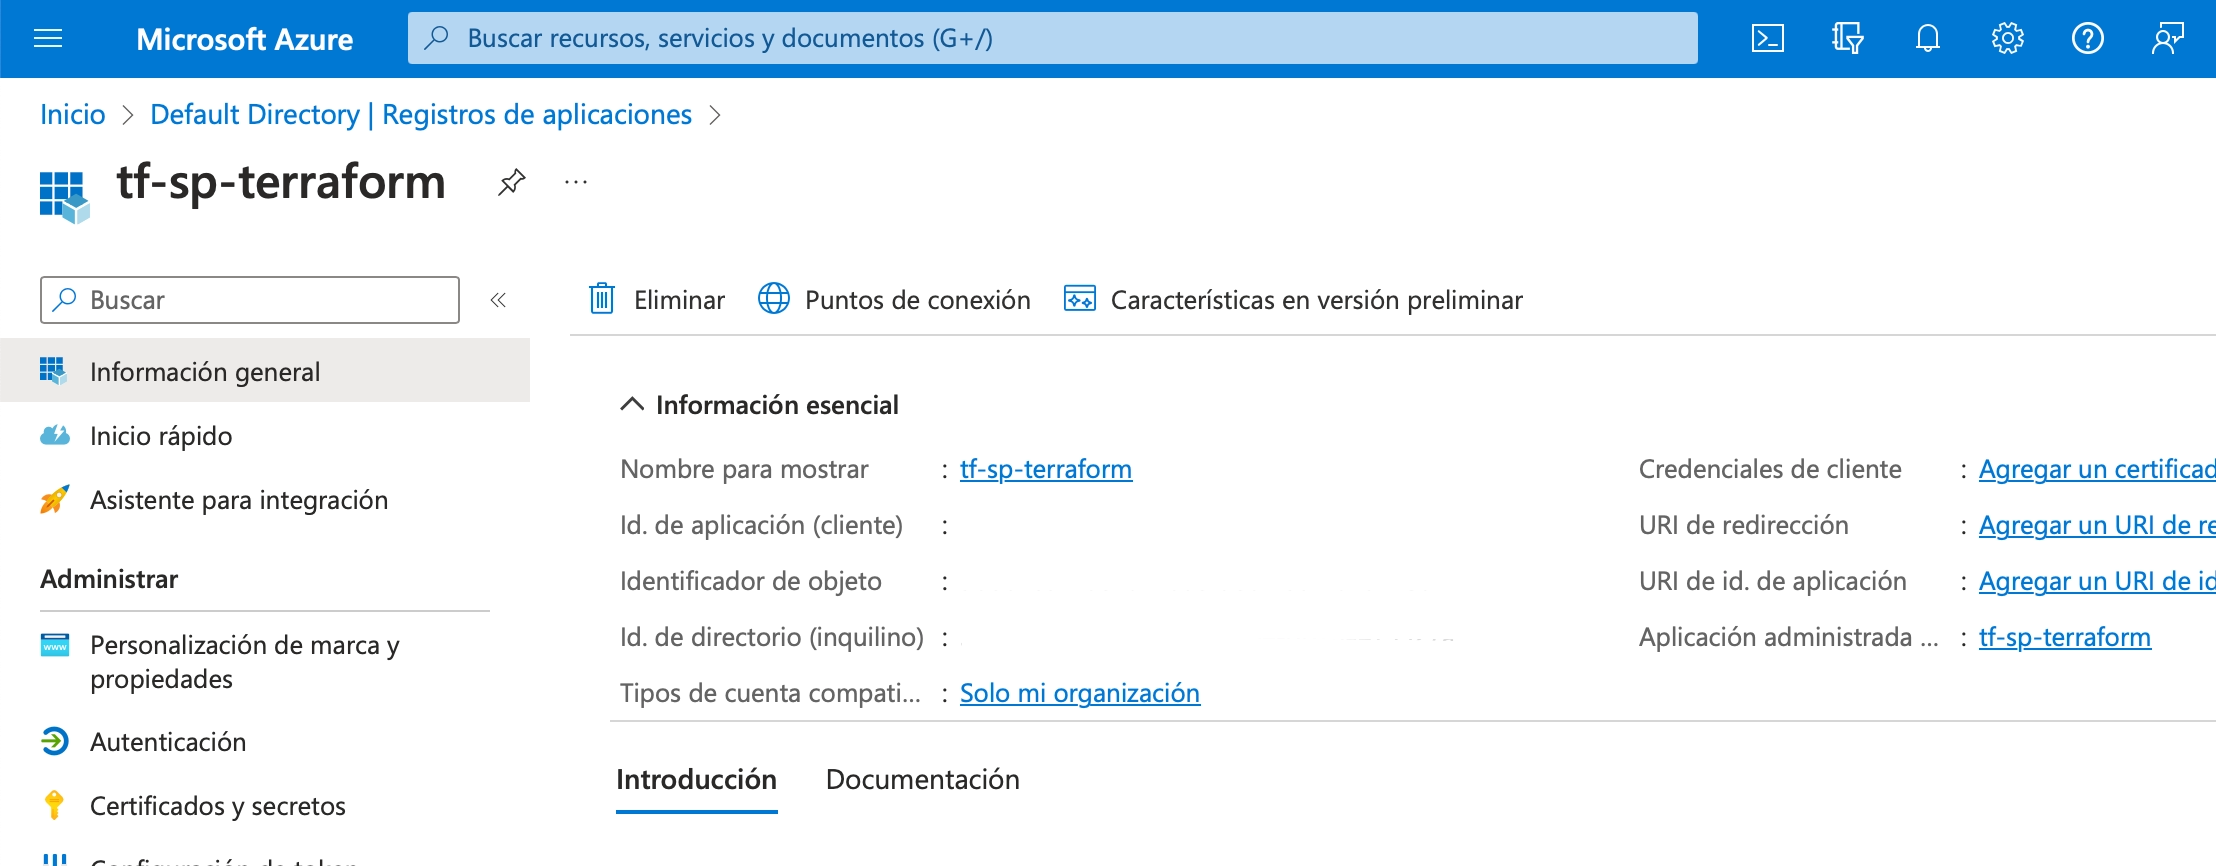This screenshot has width=2216, height=866.
Task: Open the hamburger portal menu
Action: pyautogui.click(x=48, y=38)
